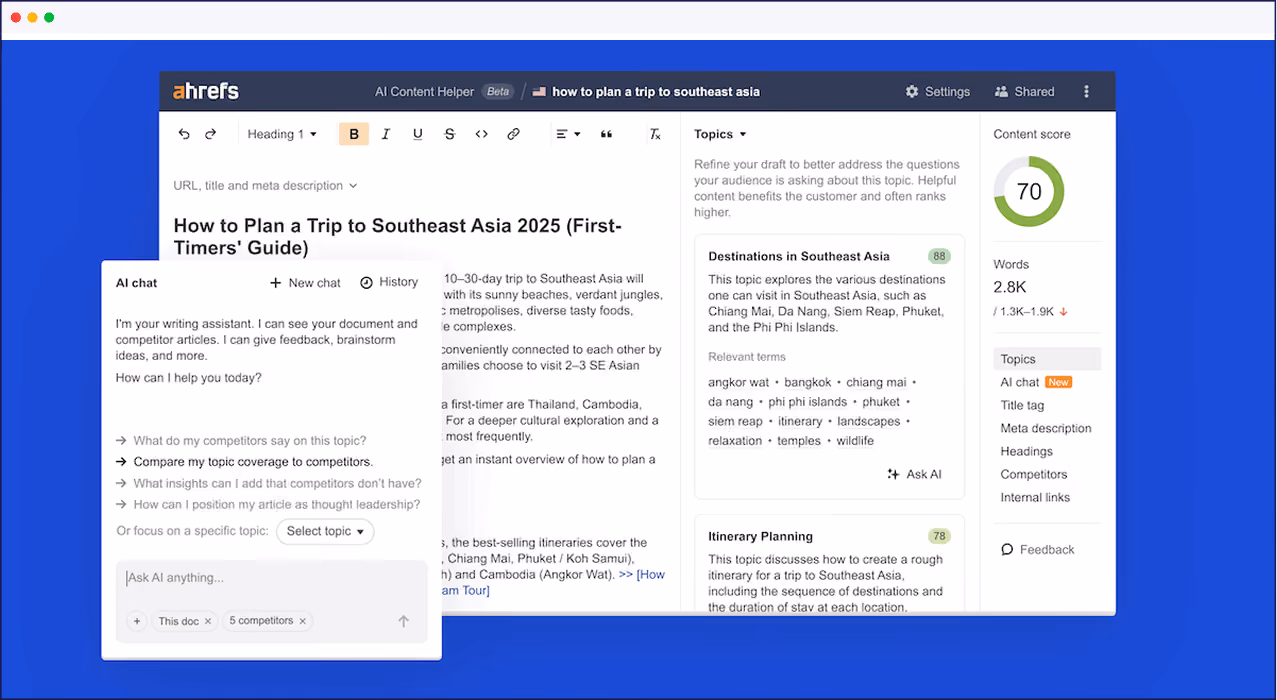
Task: Remove the 'This doc' context chip
Action: click(208, 621)
